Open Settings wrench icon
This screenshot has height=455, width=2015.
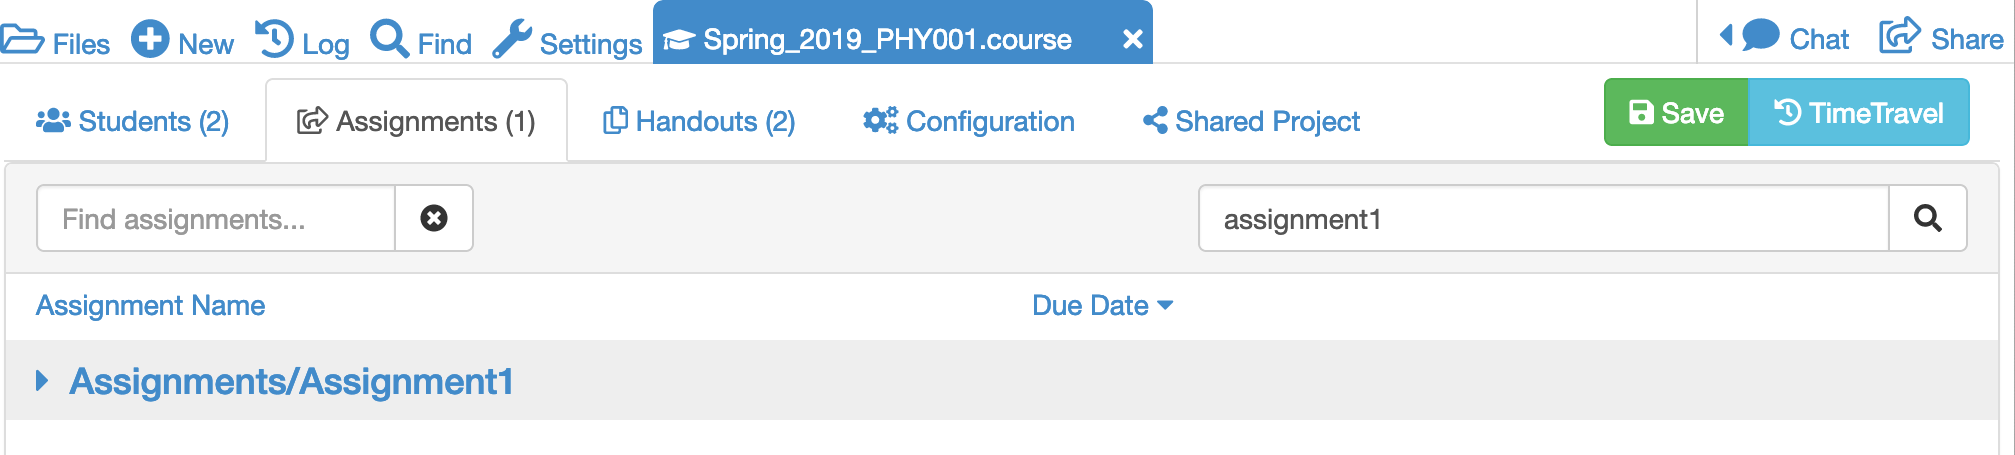coord(512,40)
